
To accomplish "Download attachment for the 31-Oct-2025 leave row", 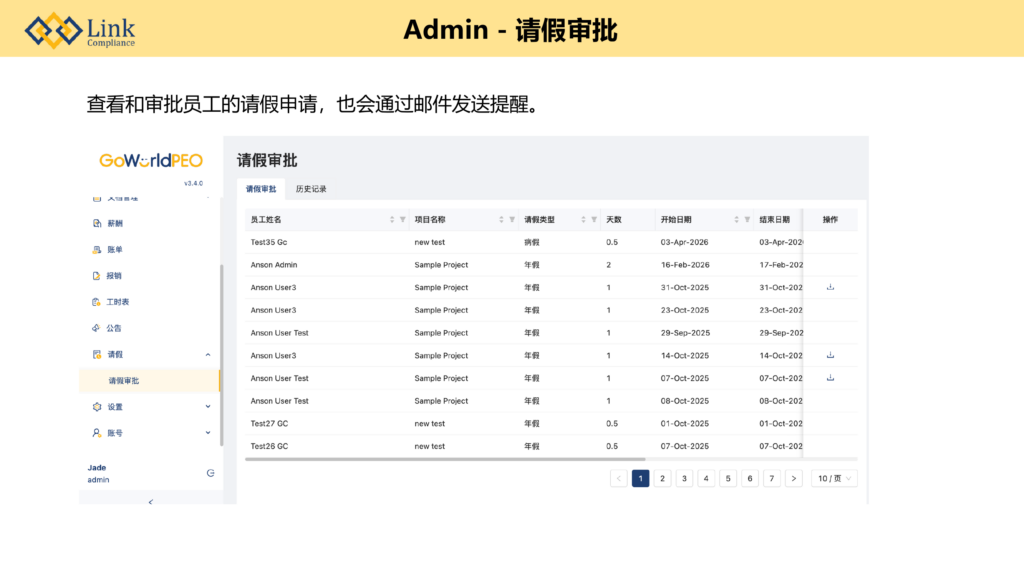I will click(x=830, y=287).
